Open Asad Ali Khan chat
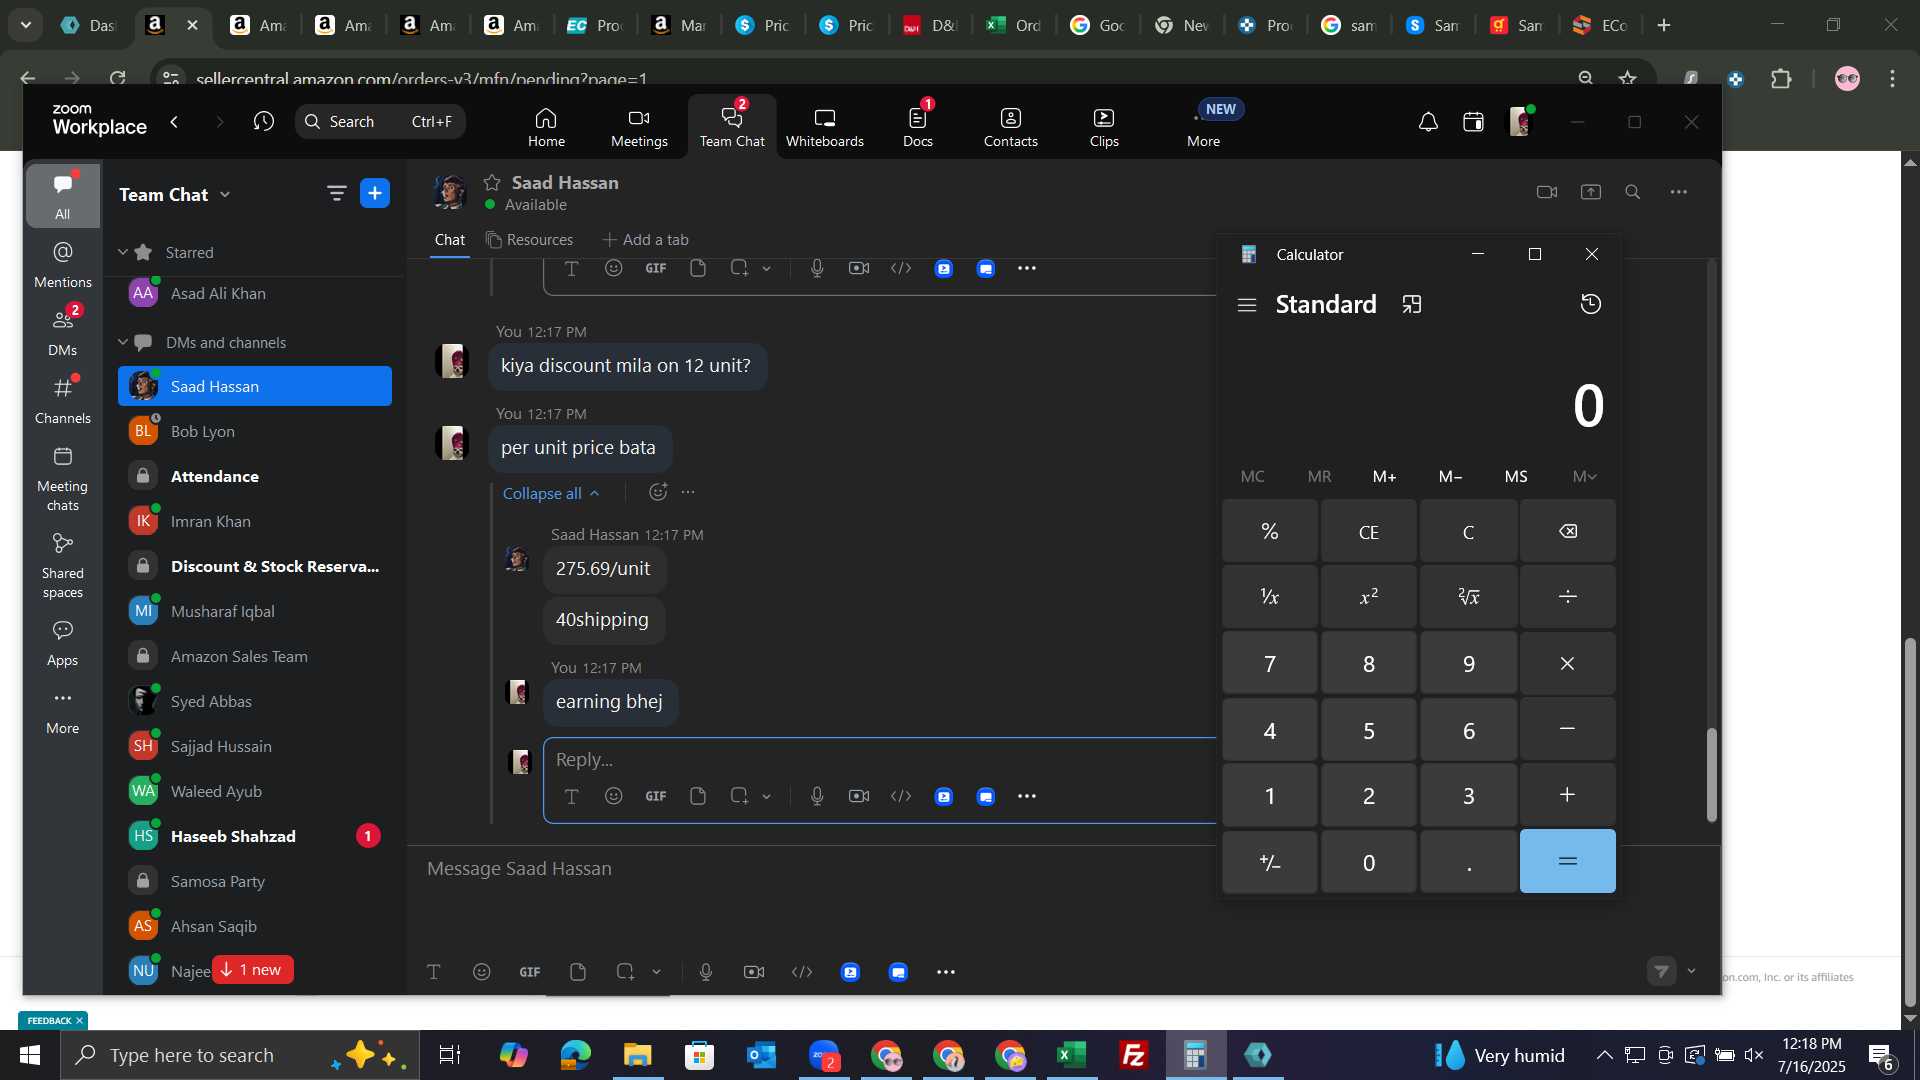 click(255, 293)
